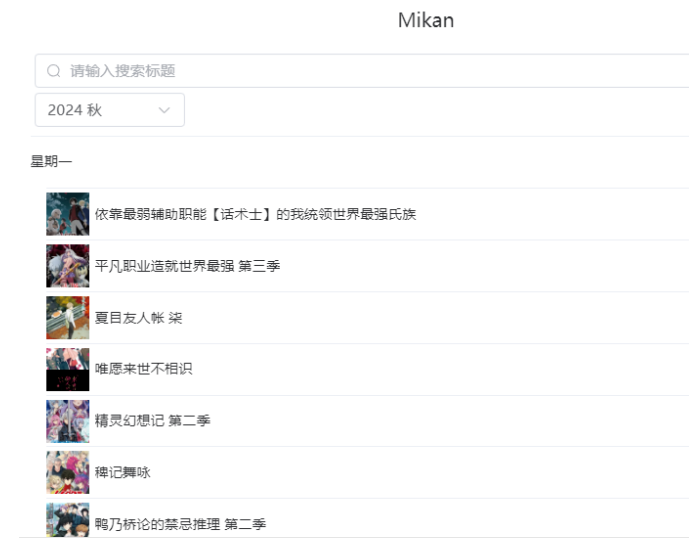
Task: Focus the 请输入搜索标题 search field
Action: click(x=362, y=71)
